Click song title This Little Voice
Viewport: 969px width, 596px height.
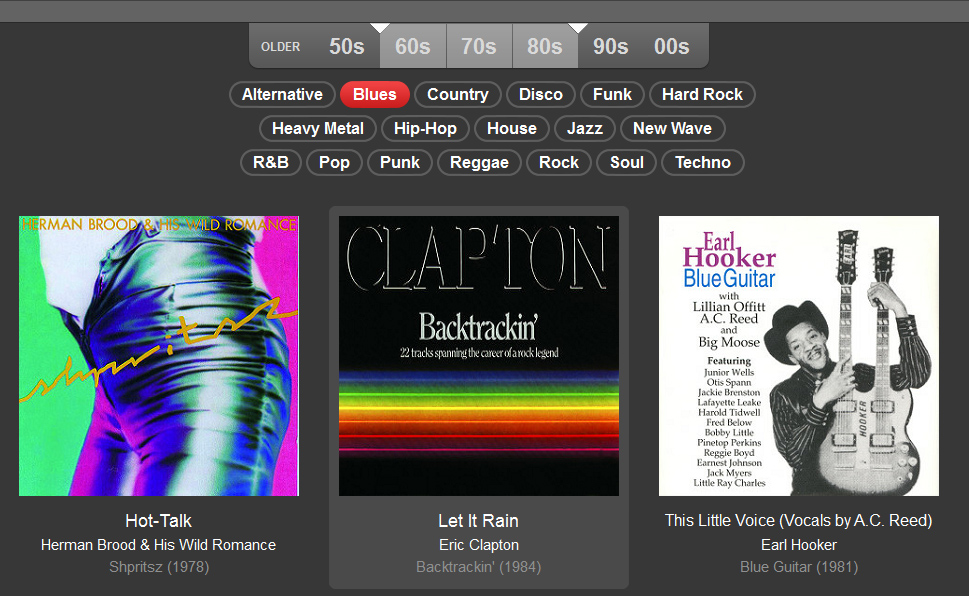(x=799, y=521)
